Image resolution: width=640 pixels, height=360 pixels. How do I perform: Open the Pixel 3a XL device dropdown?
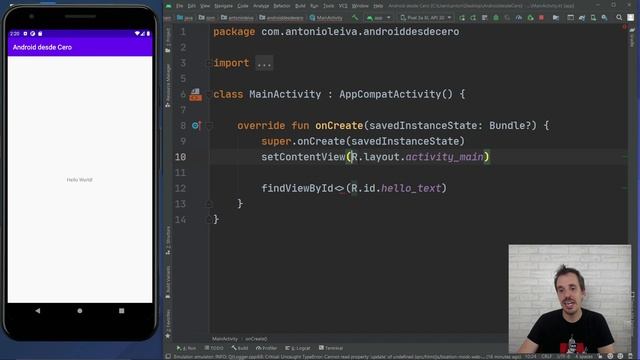[x=426, y=18]
